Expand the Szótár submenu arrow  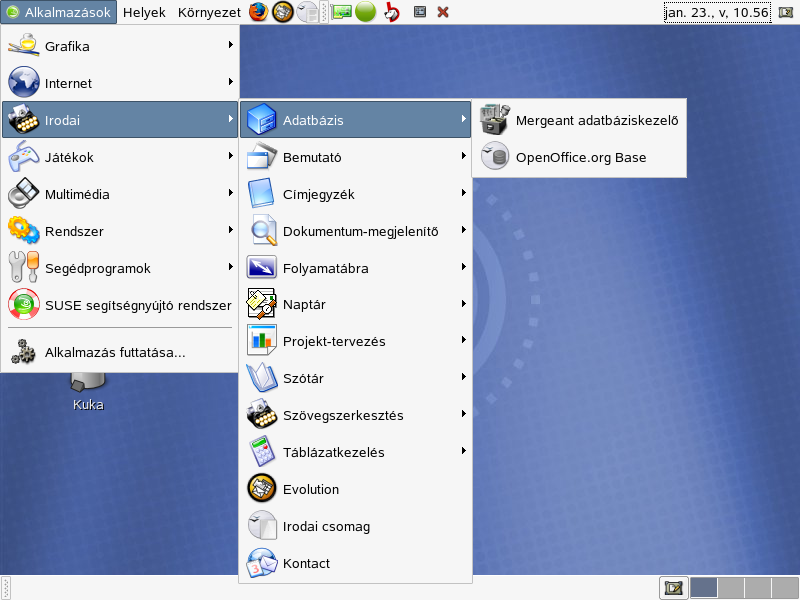point(464,377)
